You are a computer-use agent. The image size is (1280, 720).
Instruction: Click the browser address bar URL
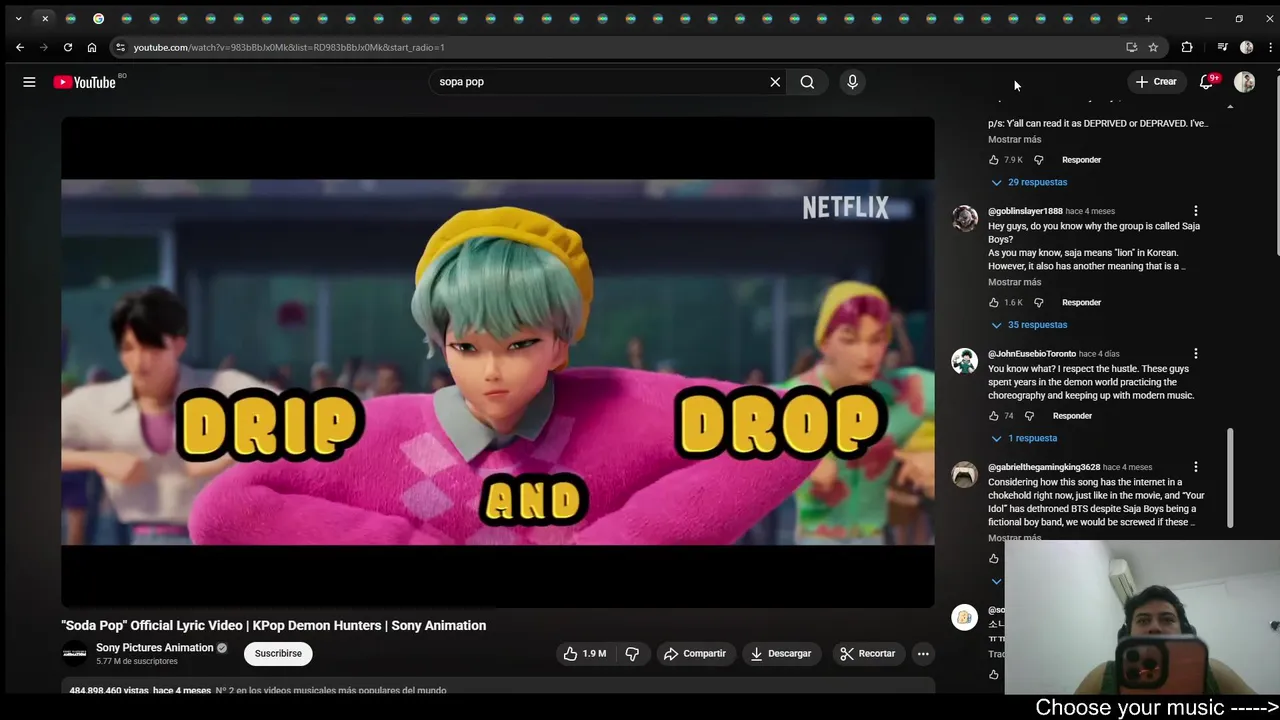[288, 47]
